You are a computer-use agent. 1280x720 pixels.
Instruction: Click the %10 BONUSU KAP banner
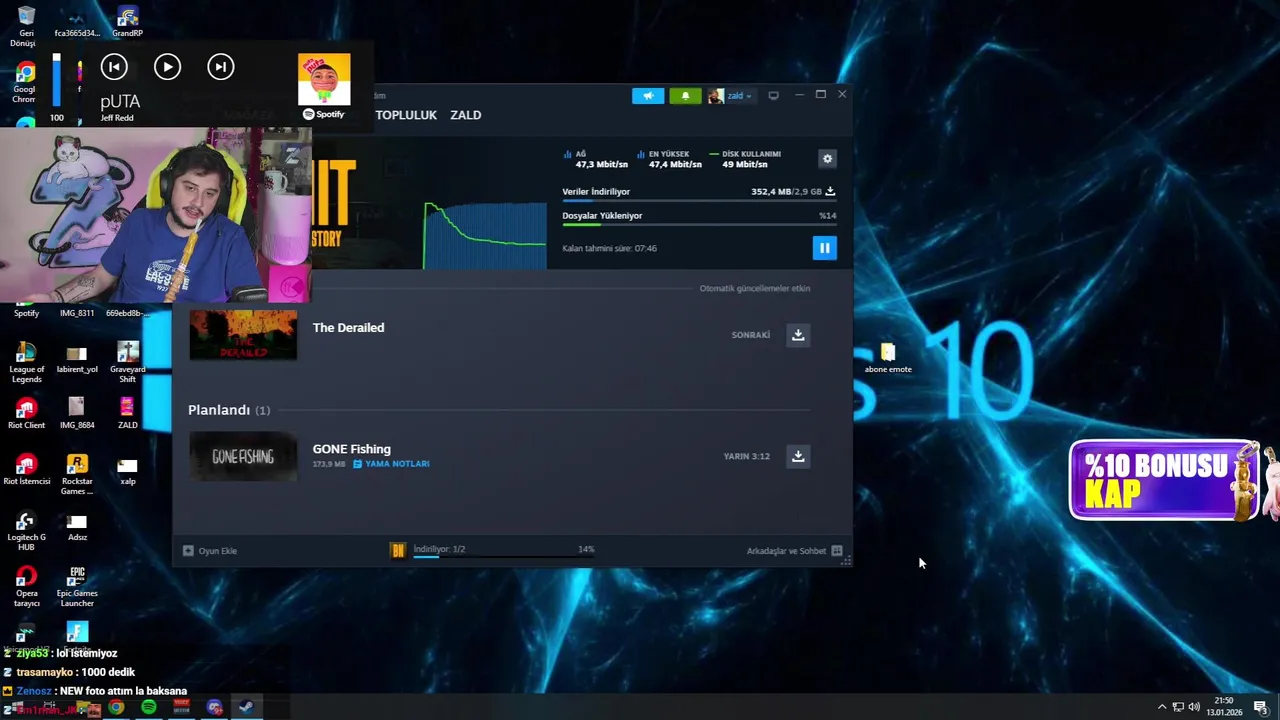tap(1163, 480)
